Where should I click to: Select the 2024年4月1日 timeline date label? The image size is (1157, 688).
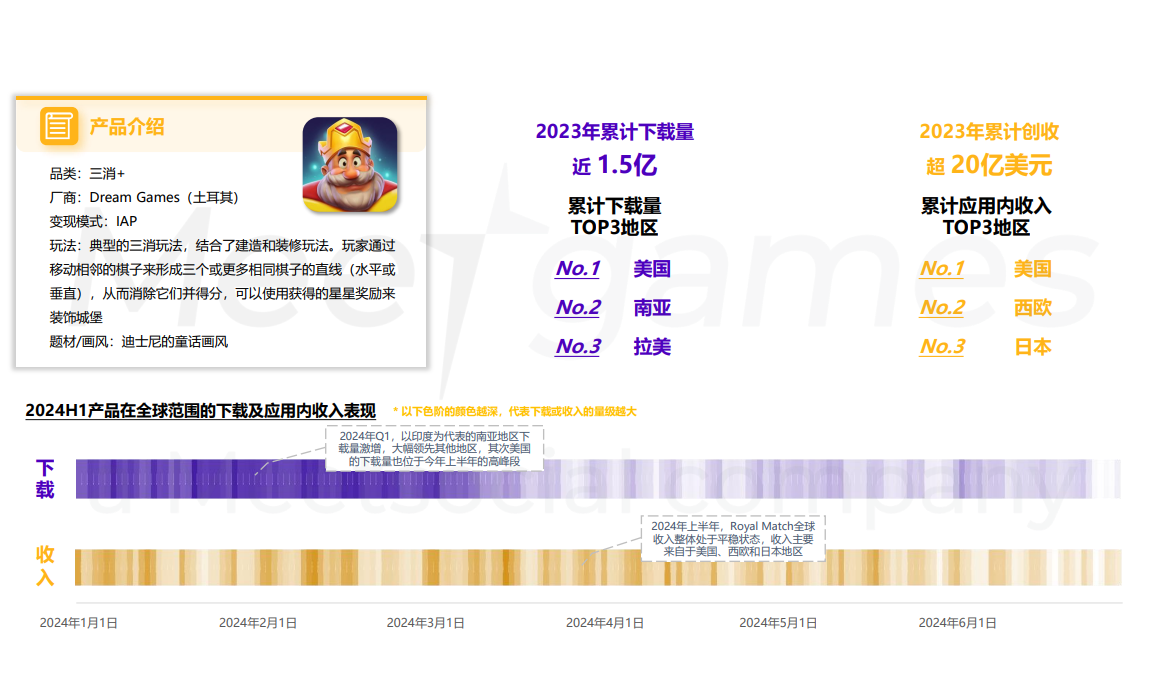[x=605, y=623]
